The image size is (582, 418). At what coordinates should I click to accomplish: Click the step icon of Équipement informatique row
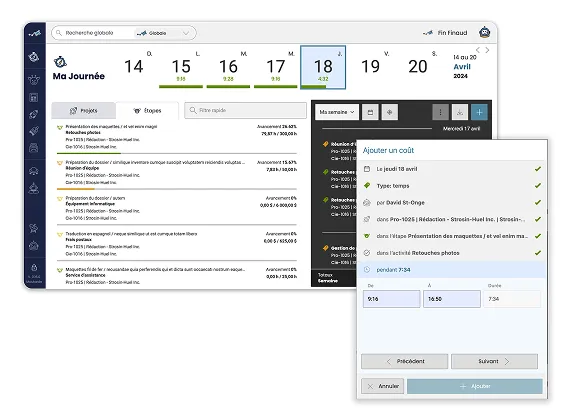click(59, 199)
